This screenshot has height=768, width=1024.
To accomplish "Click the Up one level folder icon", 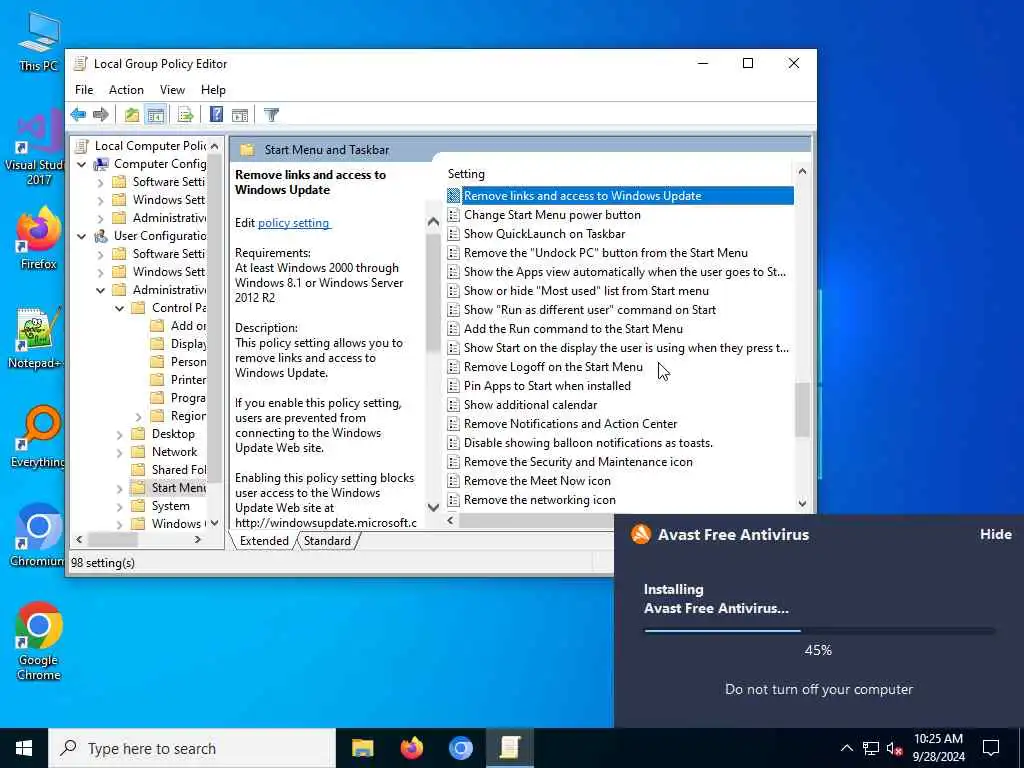I will pos(132,115).
